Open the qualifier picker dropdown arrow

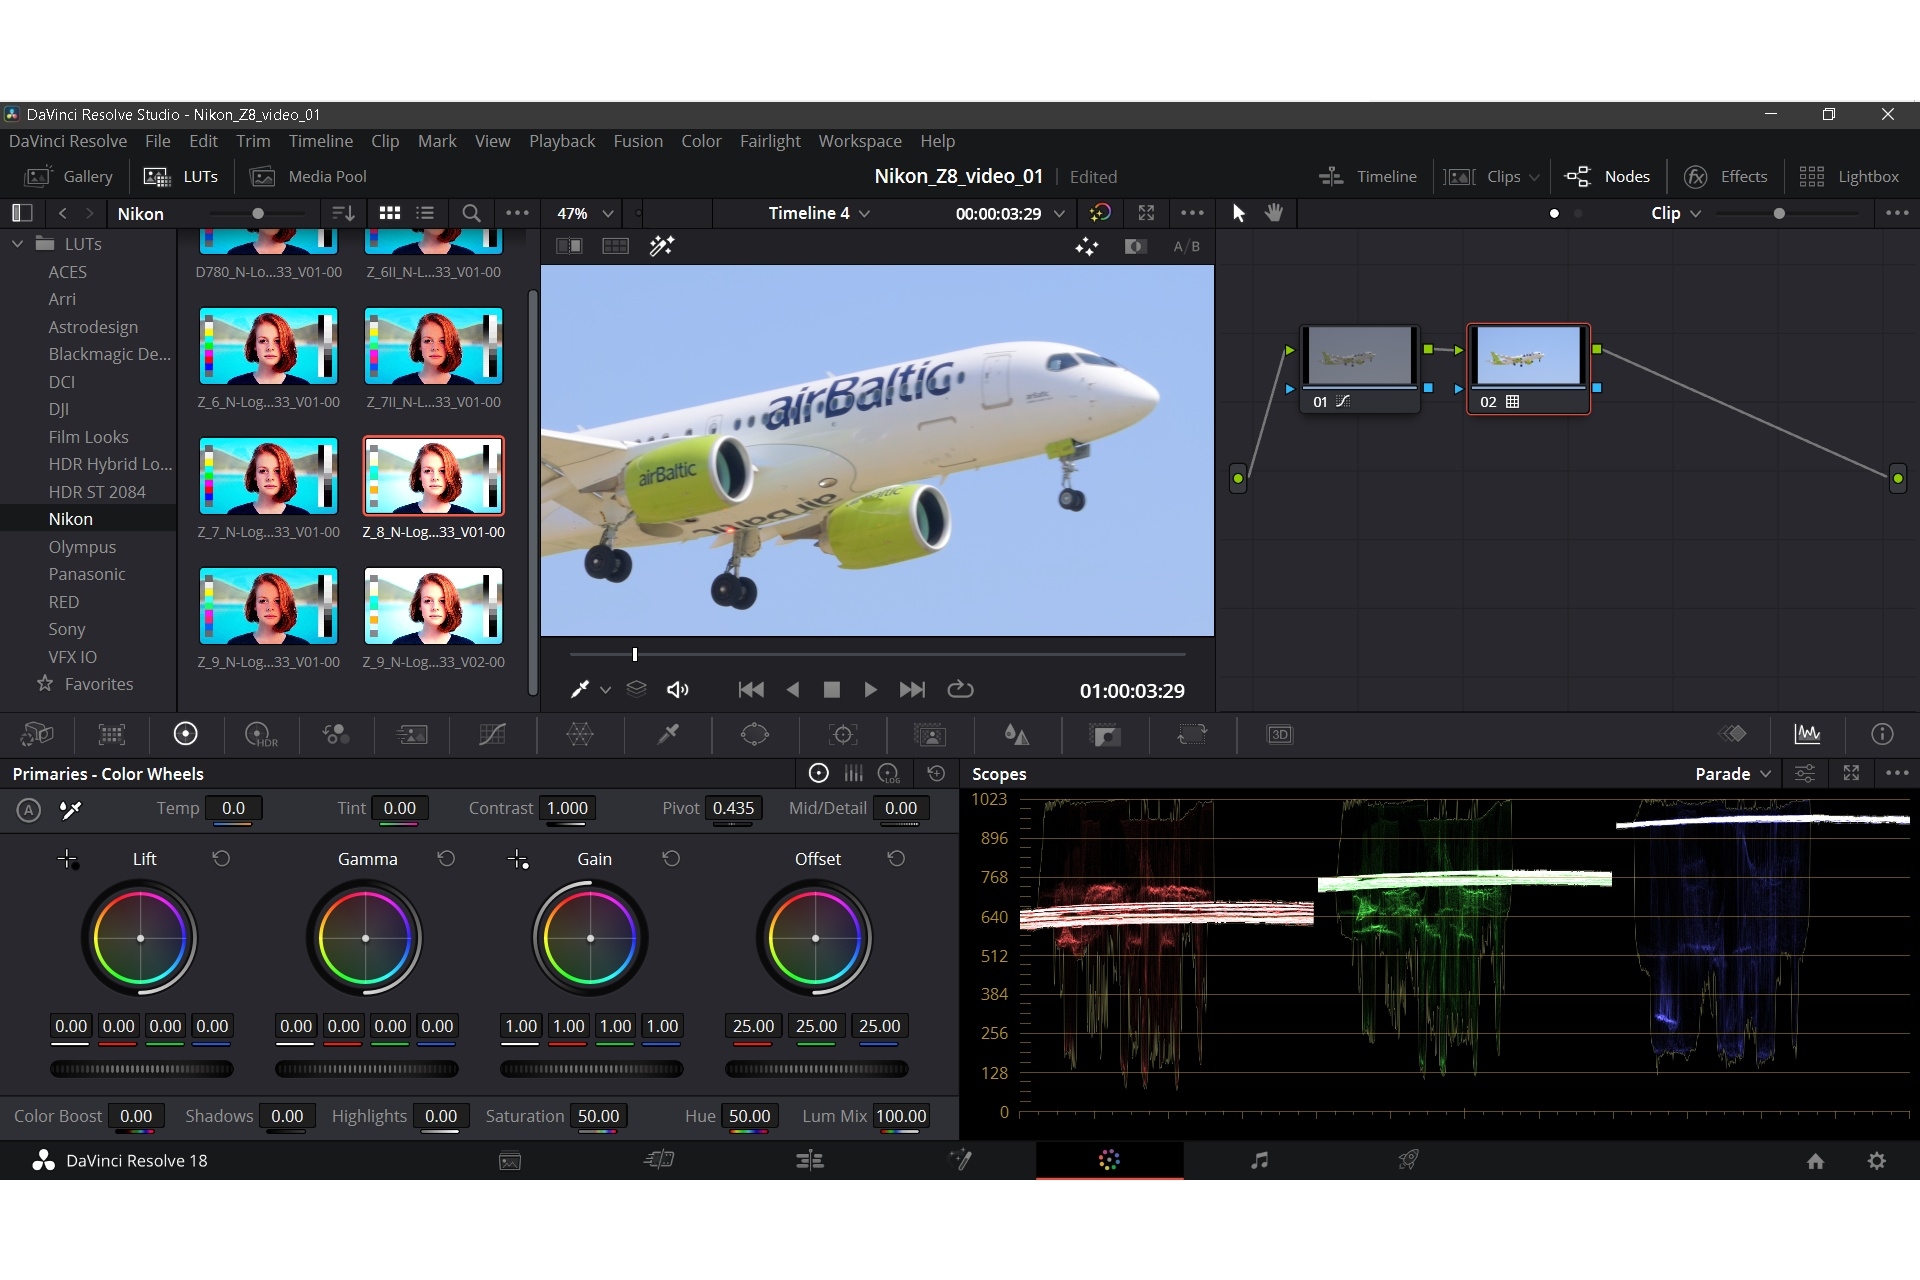coord(605,690)
